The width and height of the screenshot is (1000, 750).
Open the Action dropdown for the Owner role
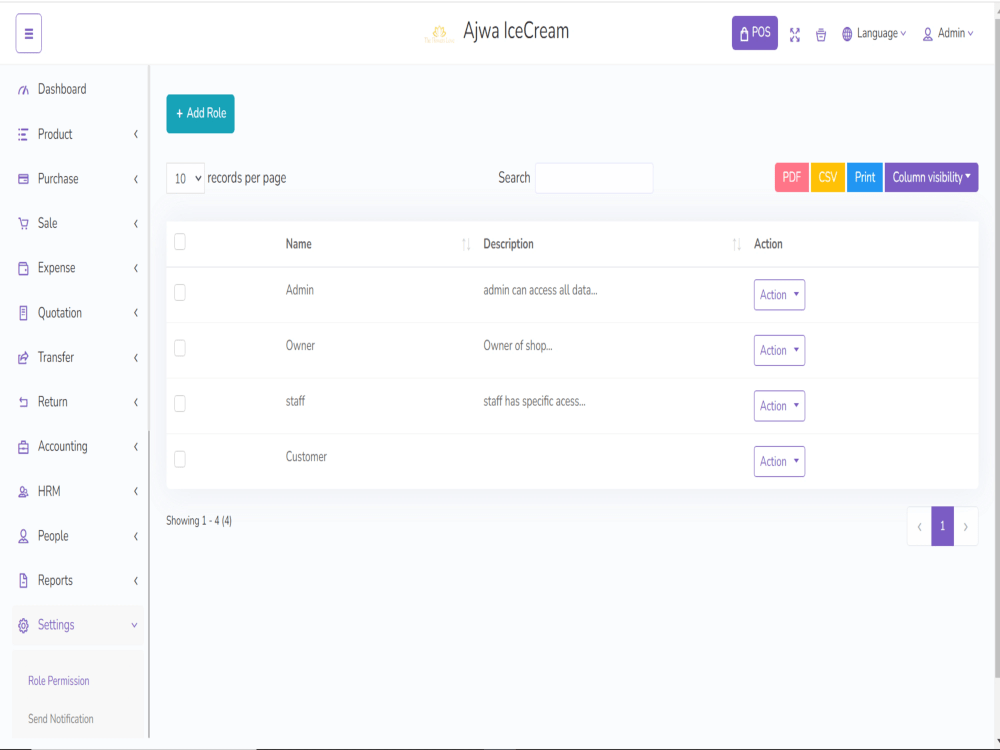[779, 350]
